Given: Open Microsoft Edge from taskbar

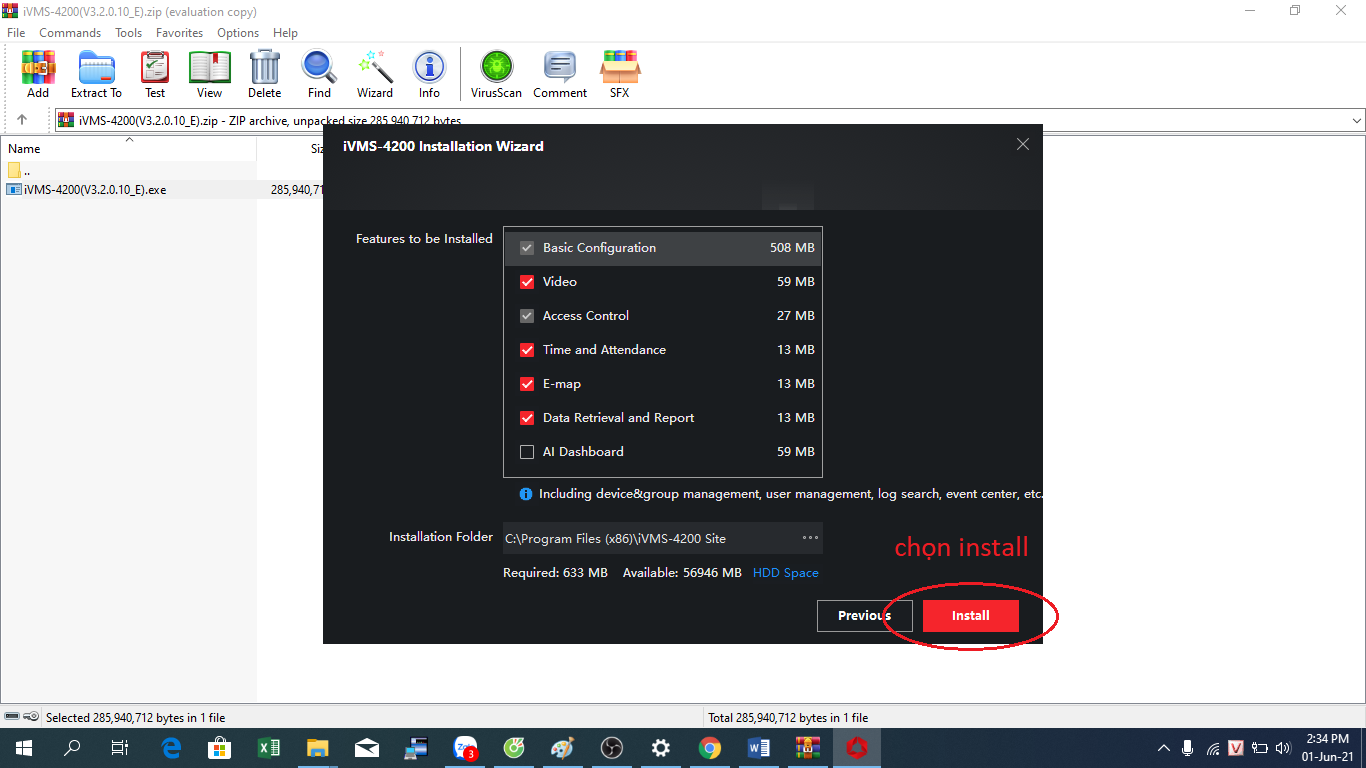Looking at the screenshot, I should [171, 748].
